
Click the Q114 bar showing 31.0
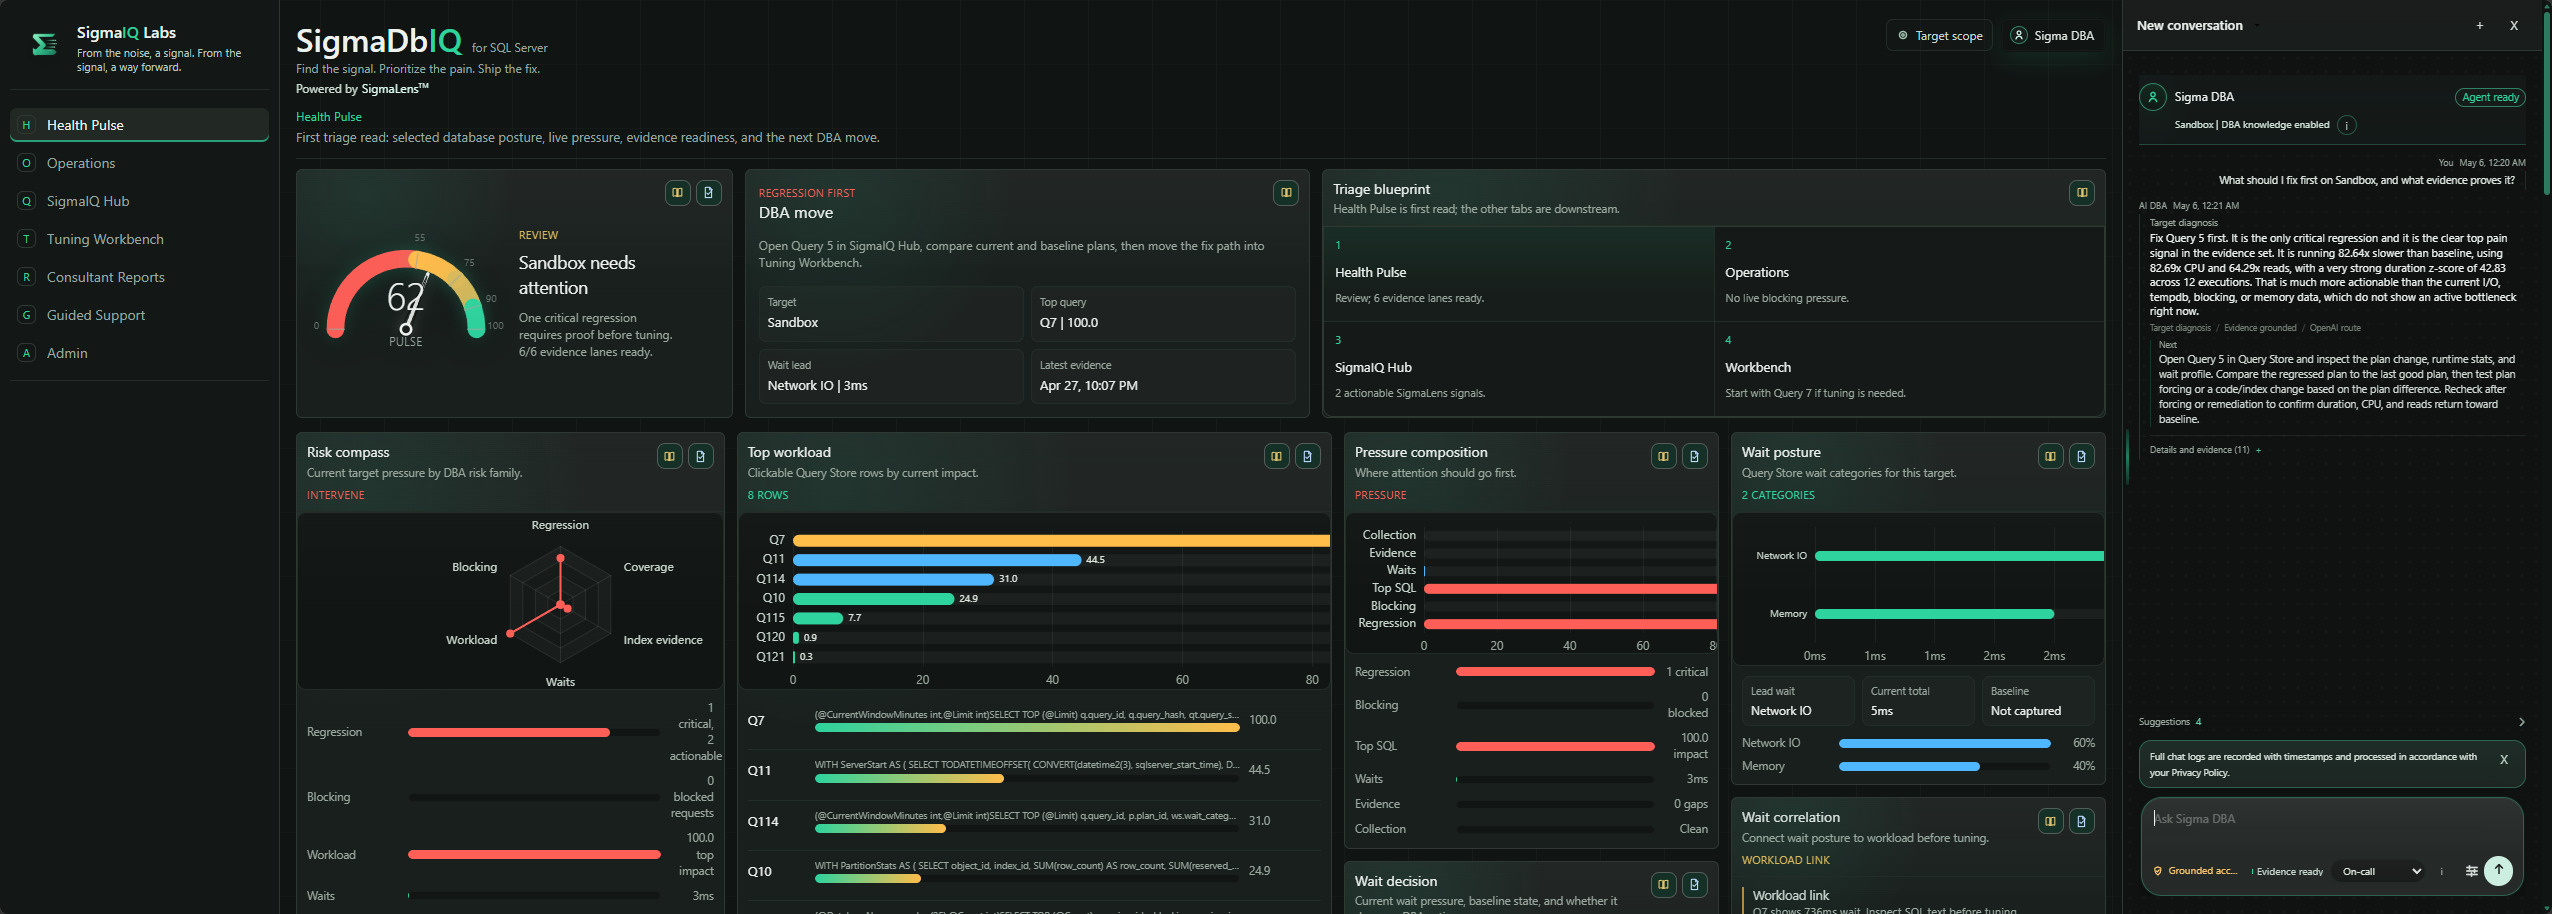(893, 579)
